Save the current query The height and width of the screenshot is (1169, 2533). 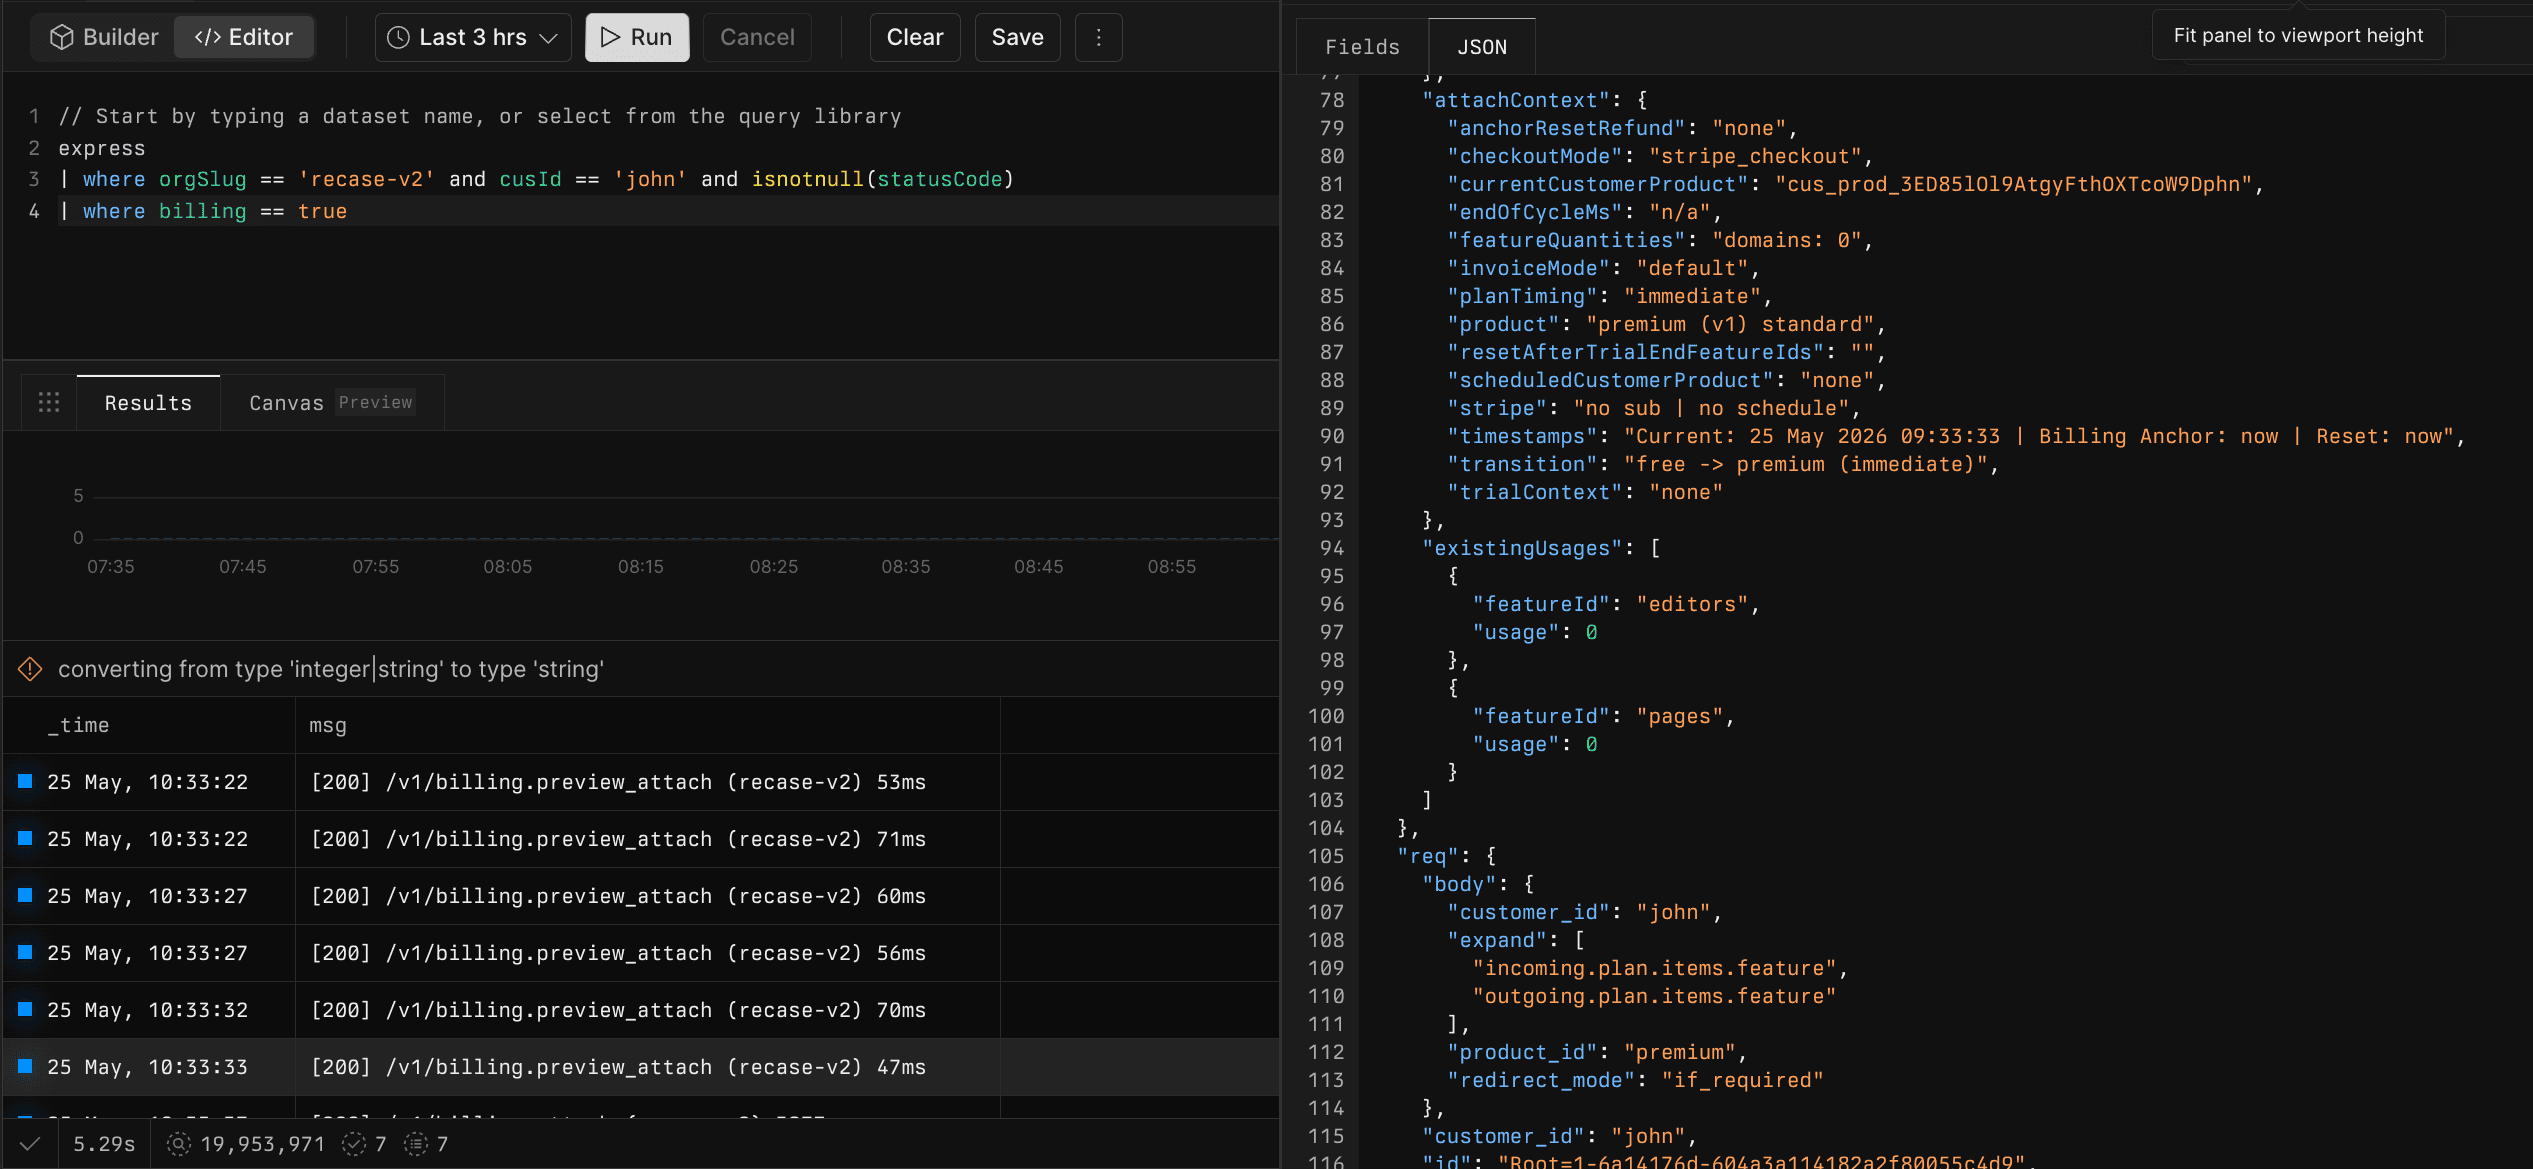click(1017, 37)
